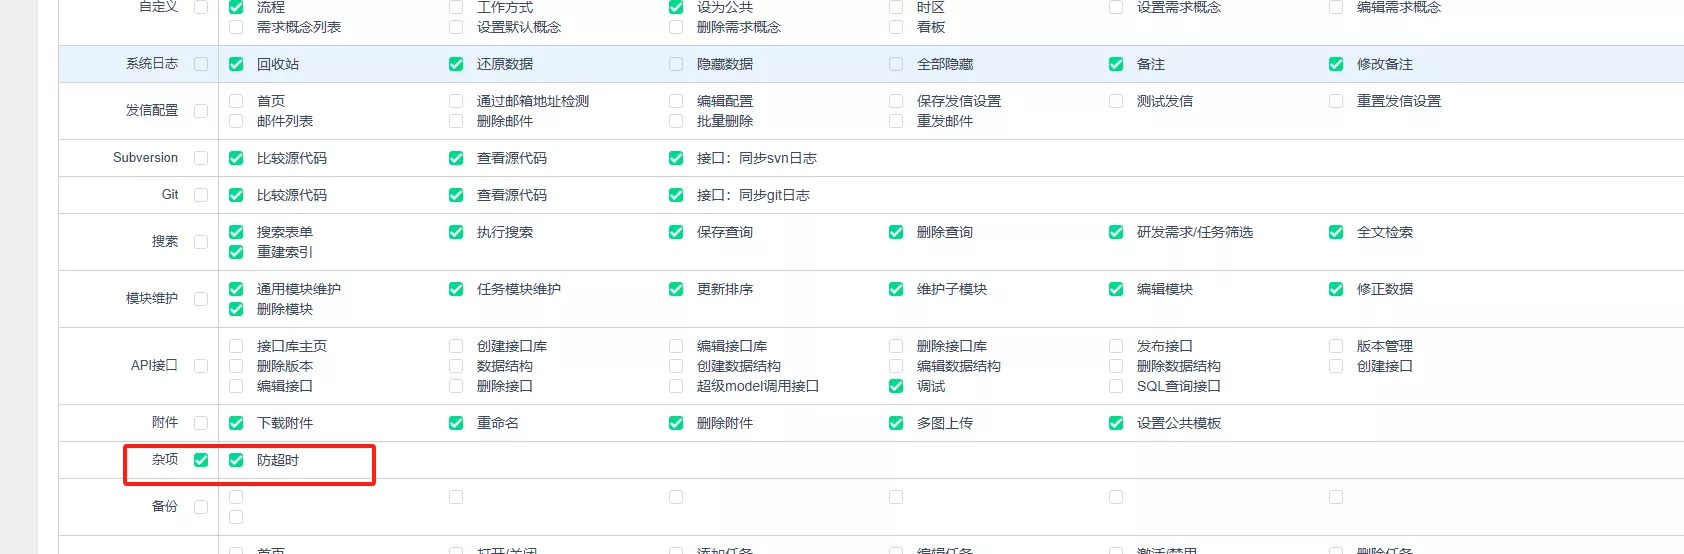
Task: Check the 删除接口库 checkbox
Action: (x=896, y=346)
